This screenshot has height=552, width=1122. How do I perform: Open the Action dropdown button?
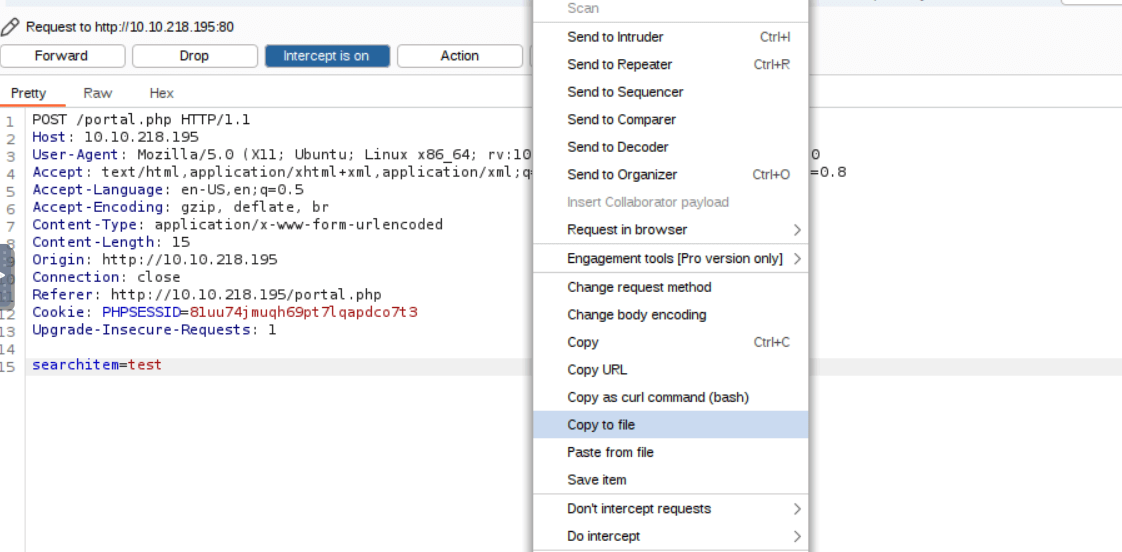(x=459, y=56)
